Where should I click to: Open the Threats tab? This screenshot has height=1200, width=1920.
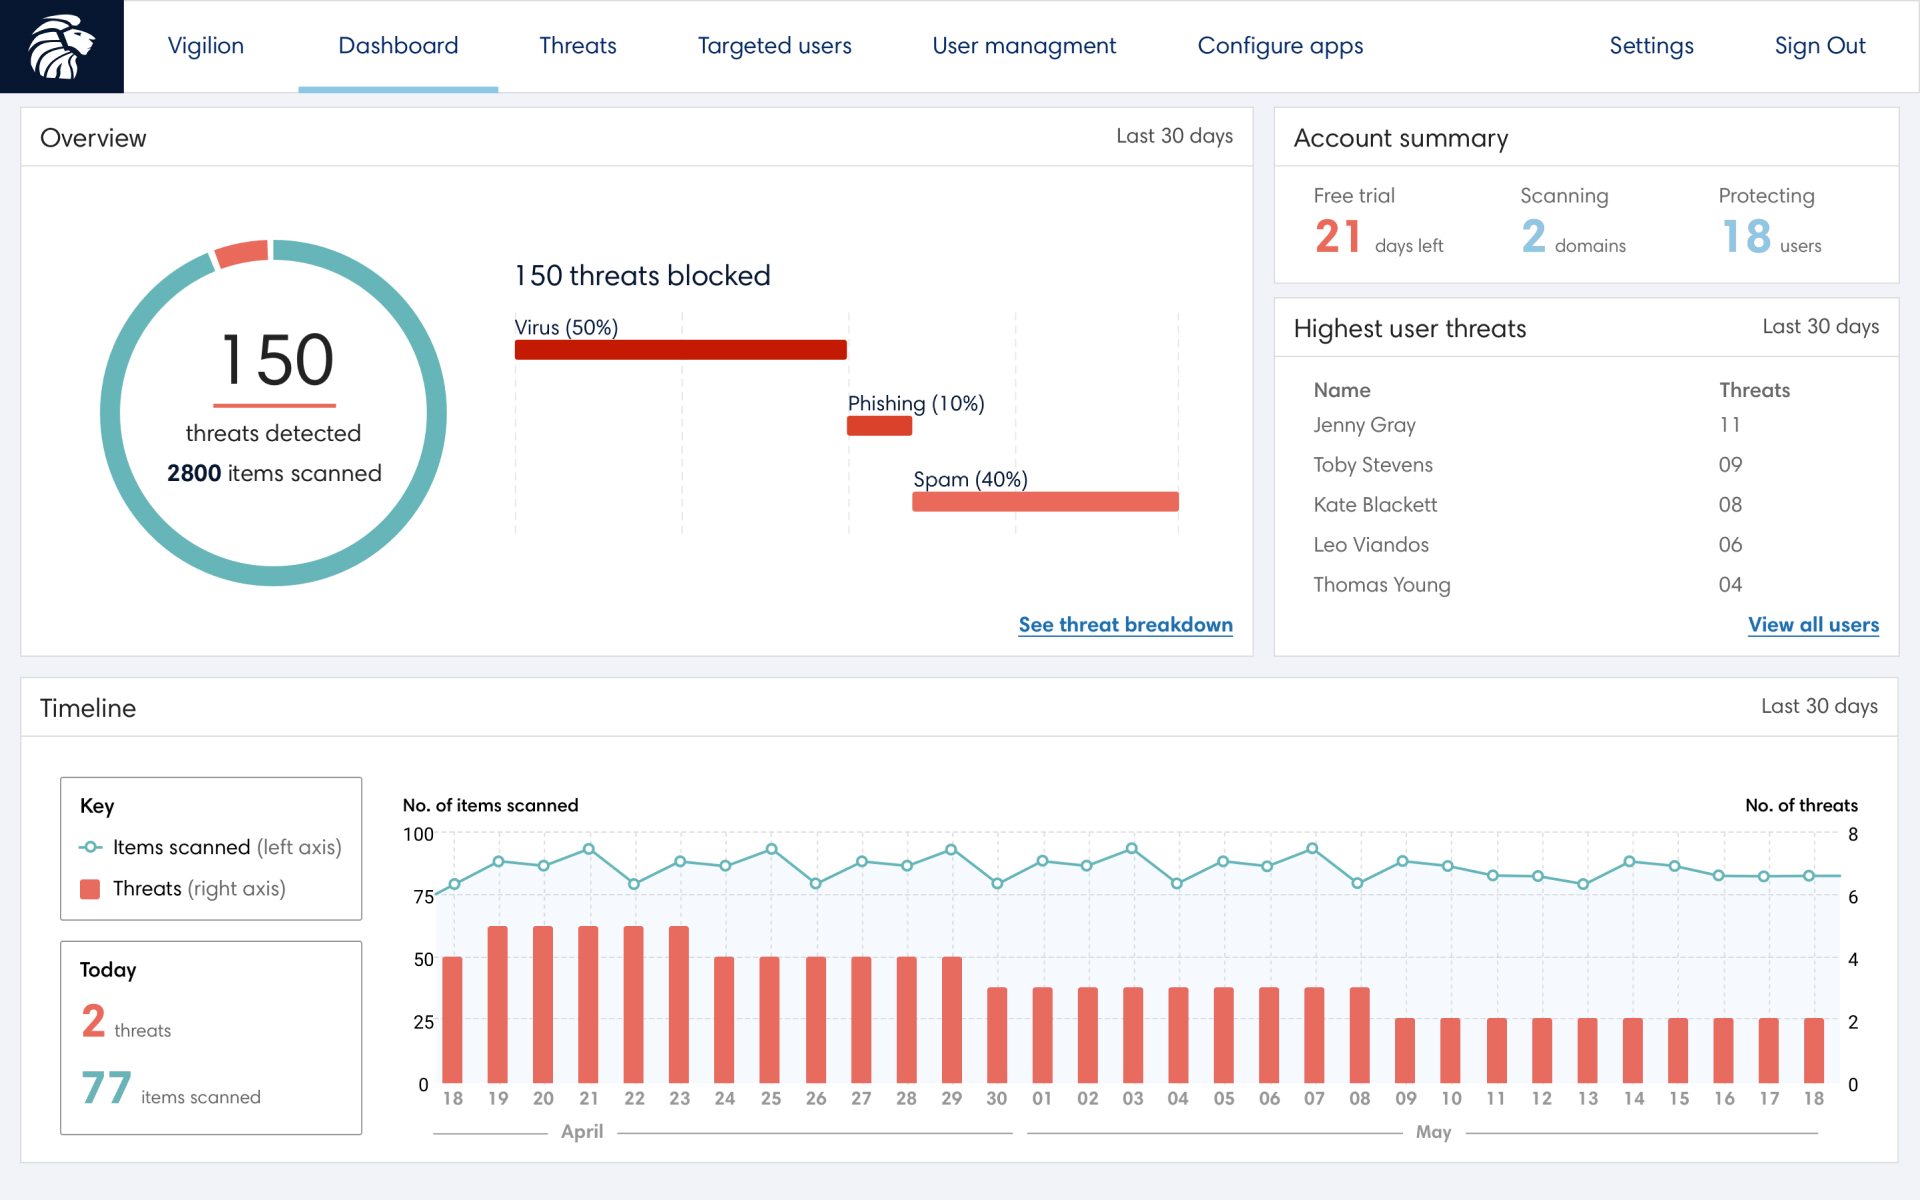pyautogui.click(x=577, y=46)
